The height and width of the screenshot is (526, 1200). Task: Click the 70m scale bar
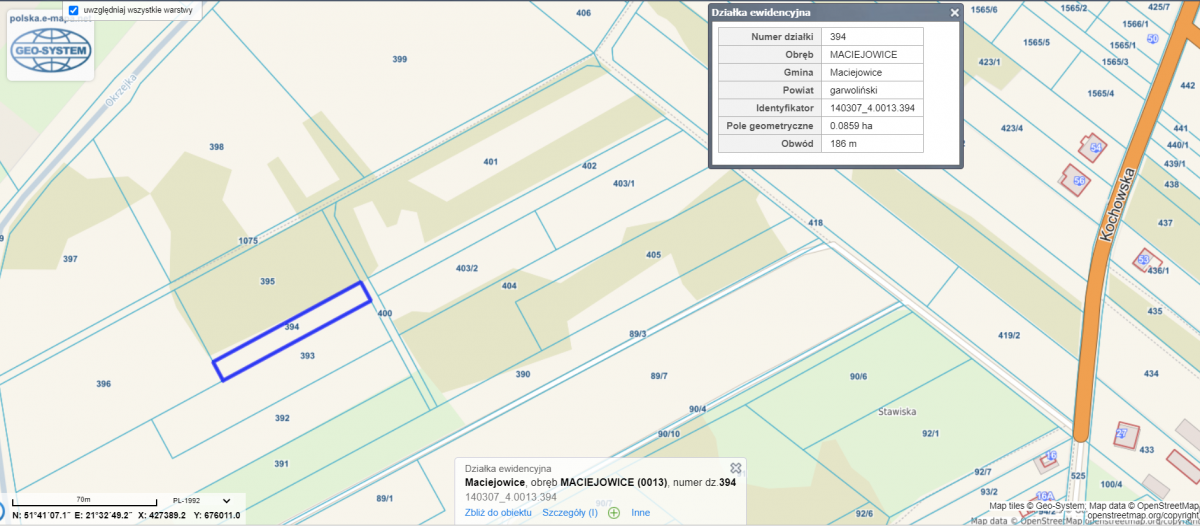tap(84, 500)
